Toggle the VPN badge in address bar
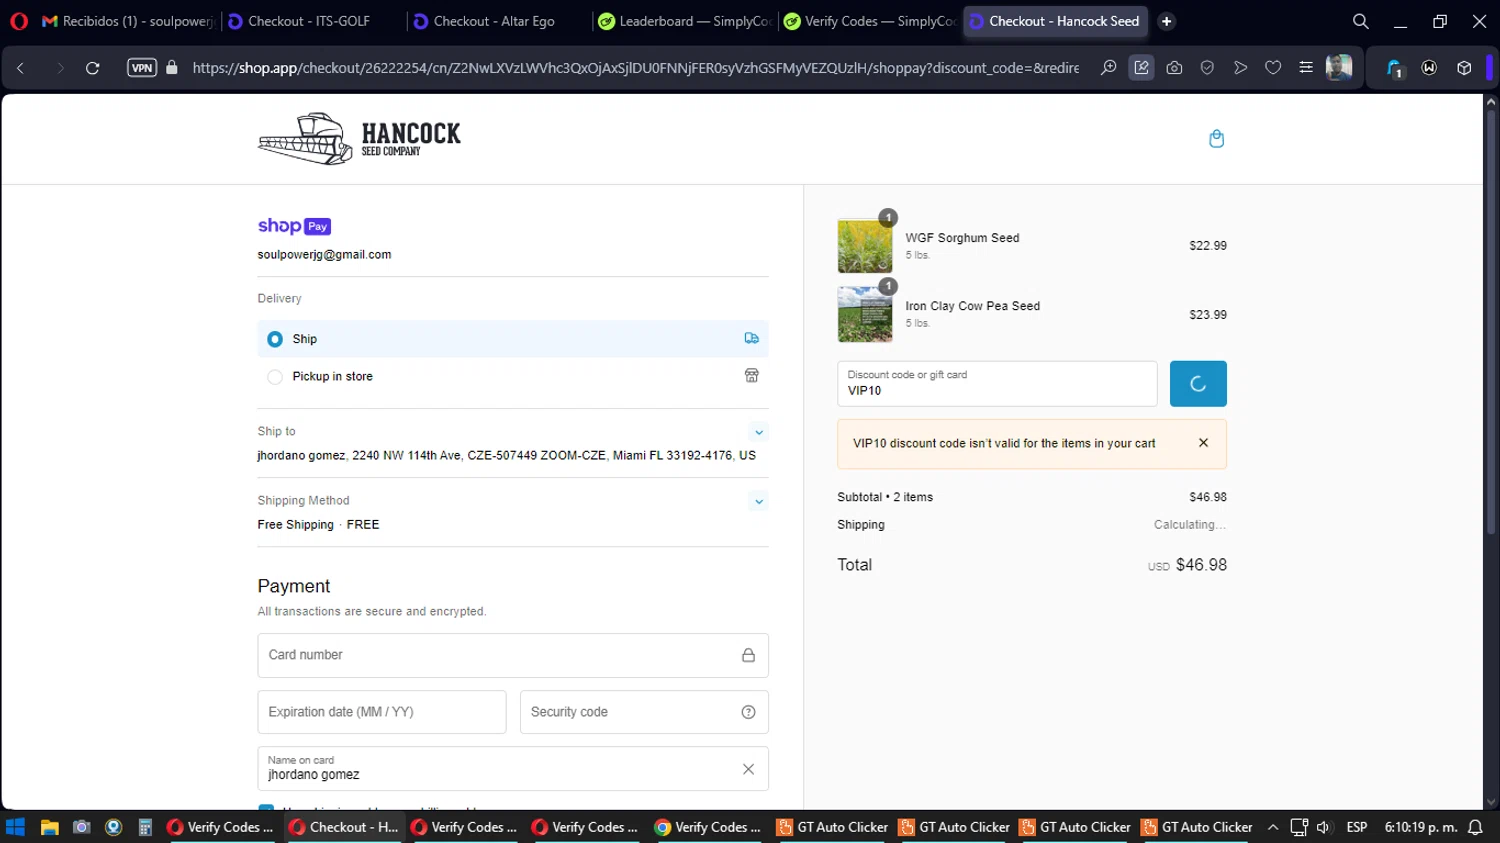This screenshot has height=843, width=1500. coord(142,68)
